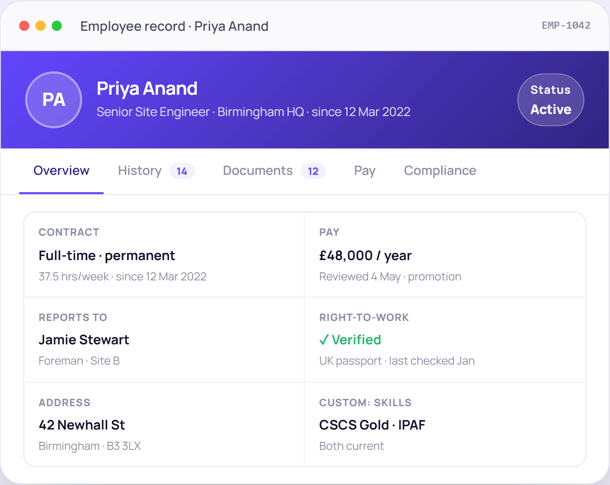Click the CUSTOM: SKILLS field label
This screenshot has height=485, width=610.
coord(365,403)
